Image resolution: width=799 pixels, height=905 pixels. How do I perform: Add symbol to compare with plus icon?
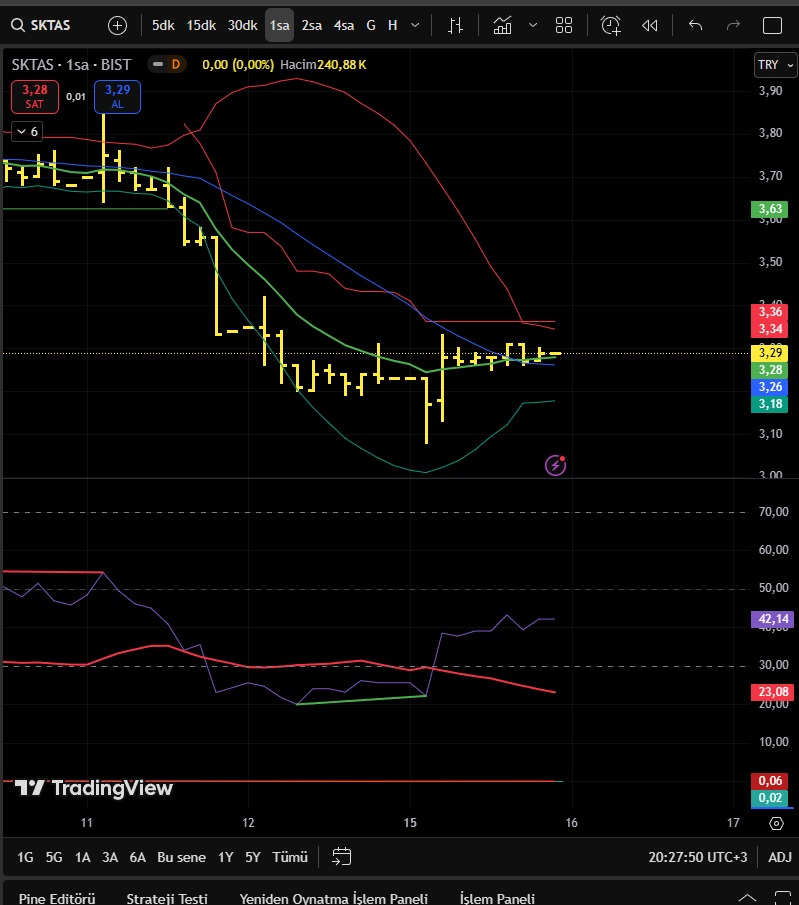(x=117, y=25)
